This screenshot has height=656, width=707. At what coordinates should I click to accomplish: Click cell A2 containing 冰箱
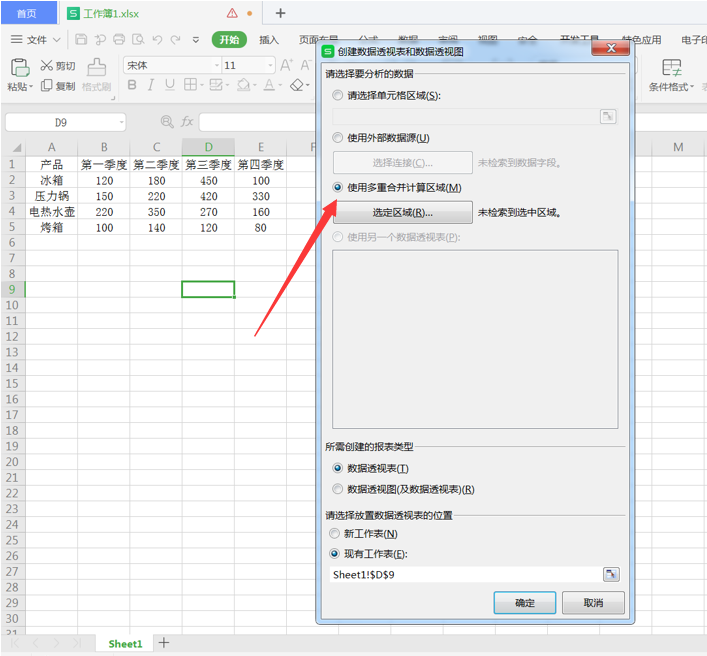pyautogui.click(x=51, y=180)
